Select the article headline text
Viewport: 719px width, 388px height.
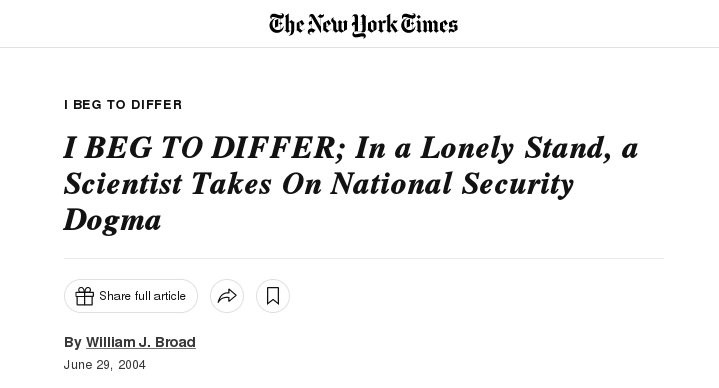[x=351, y=184]
